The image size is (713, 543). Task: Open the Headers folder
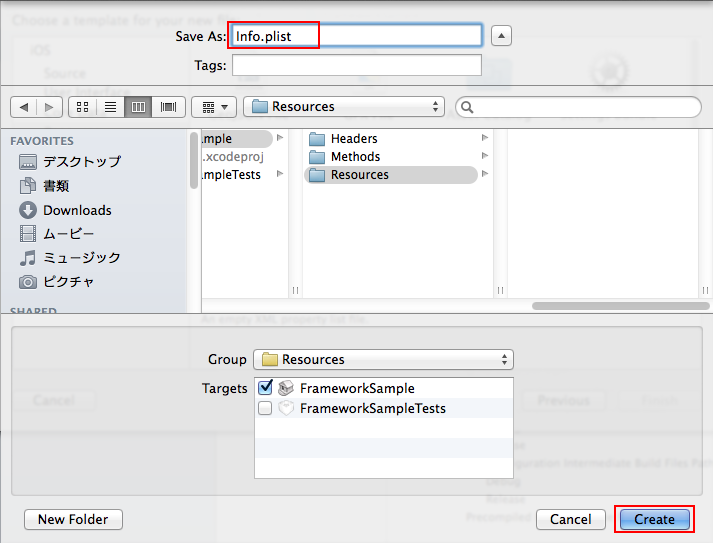pyautogui.click(x=391, y=138)
